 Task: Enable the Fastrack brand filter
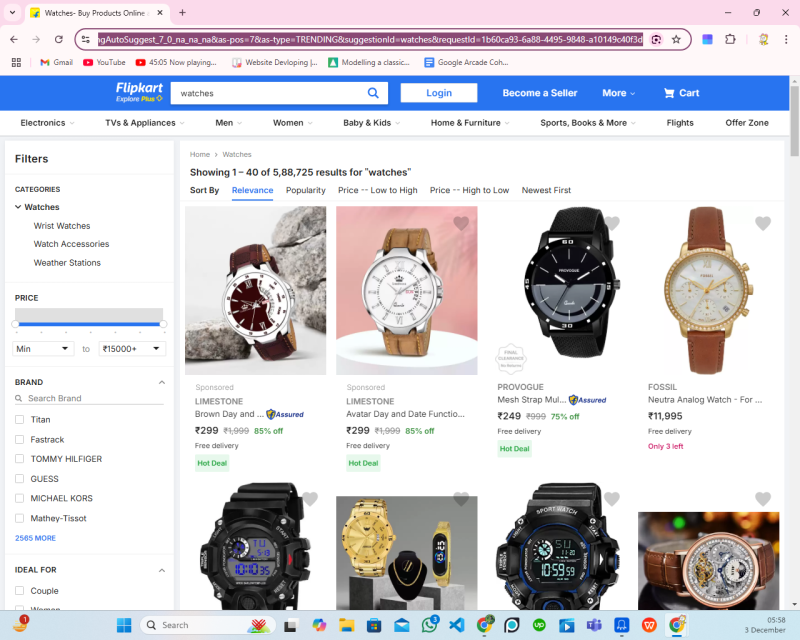[20, 440]
